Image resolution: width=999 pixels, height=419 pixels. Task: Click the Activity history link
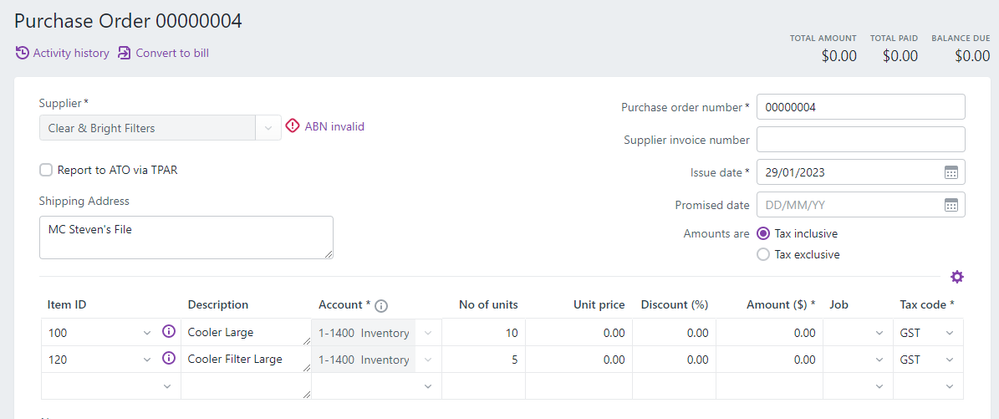click(x=71, y=53)
